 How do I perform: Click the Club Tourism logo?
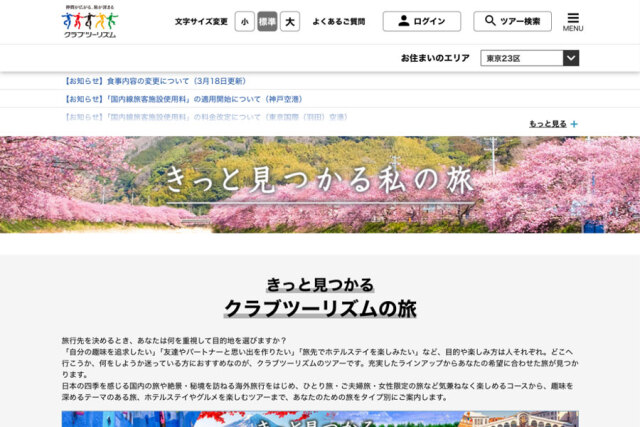[88, 21]
